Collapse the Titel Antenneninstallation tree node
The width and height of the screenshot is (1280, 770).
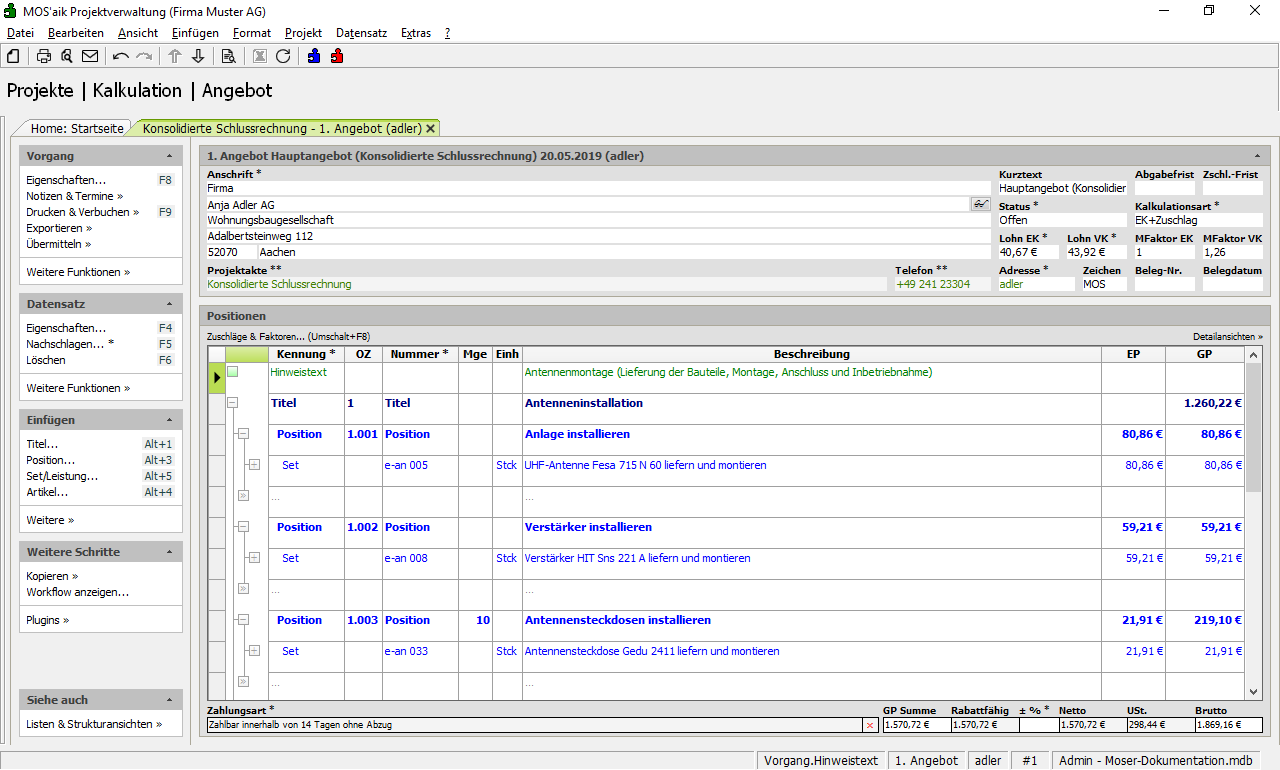point(233,403)
